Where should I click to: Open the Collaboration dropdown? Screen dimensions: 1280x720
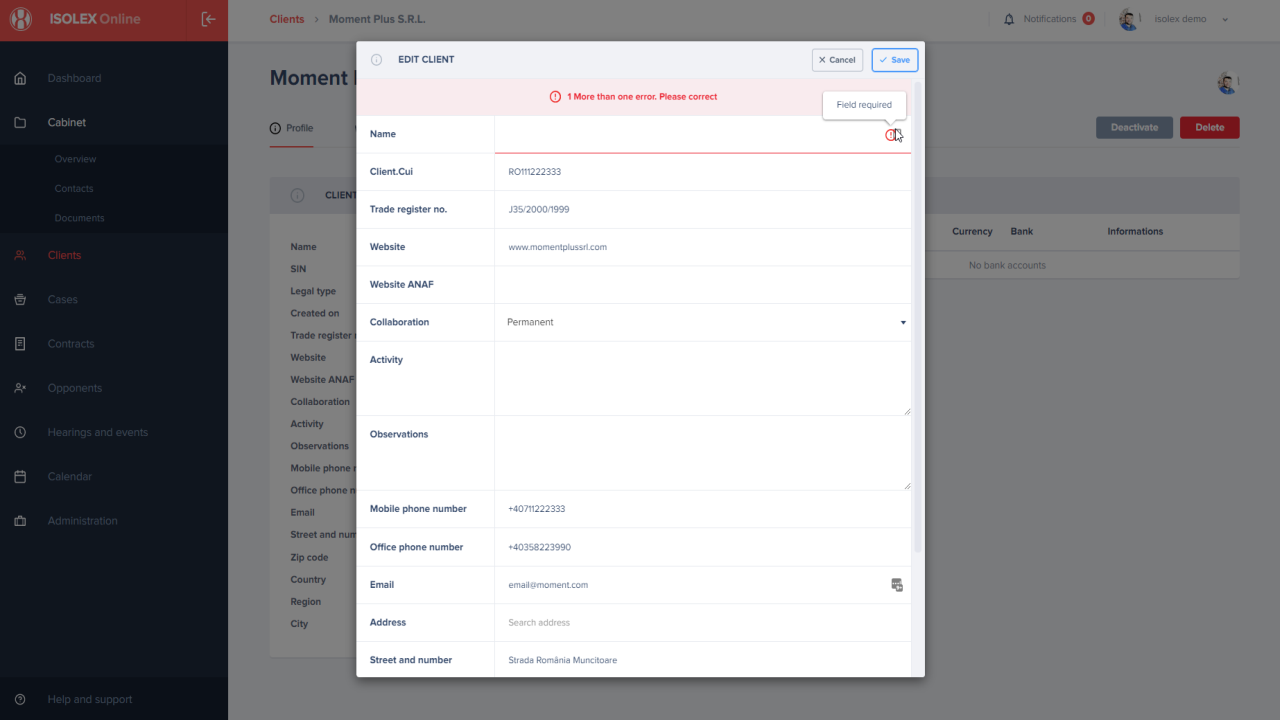click(703, 322)
